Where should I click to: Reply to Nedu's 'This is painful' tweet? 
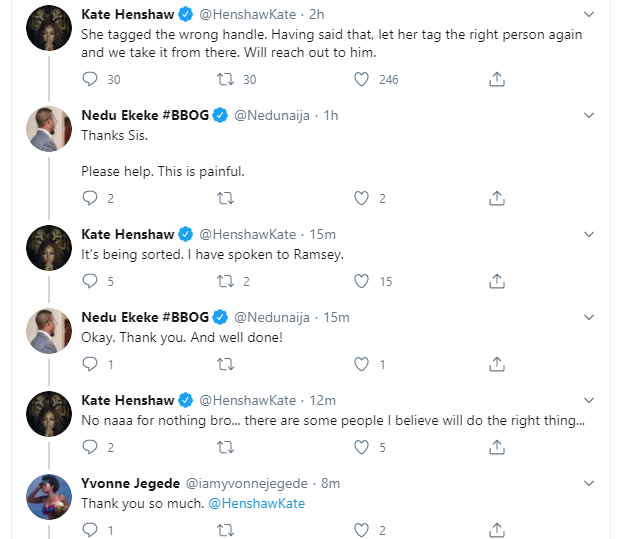pos(90,198)
